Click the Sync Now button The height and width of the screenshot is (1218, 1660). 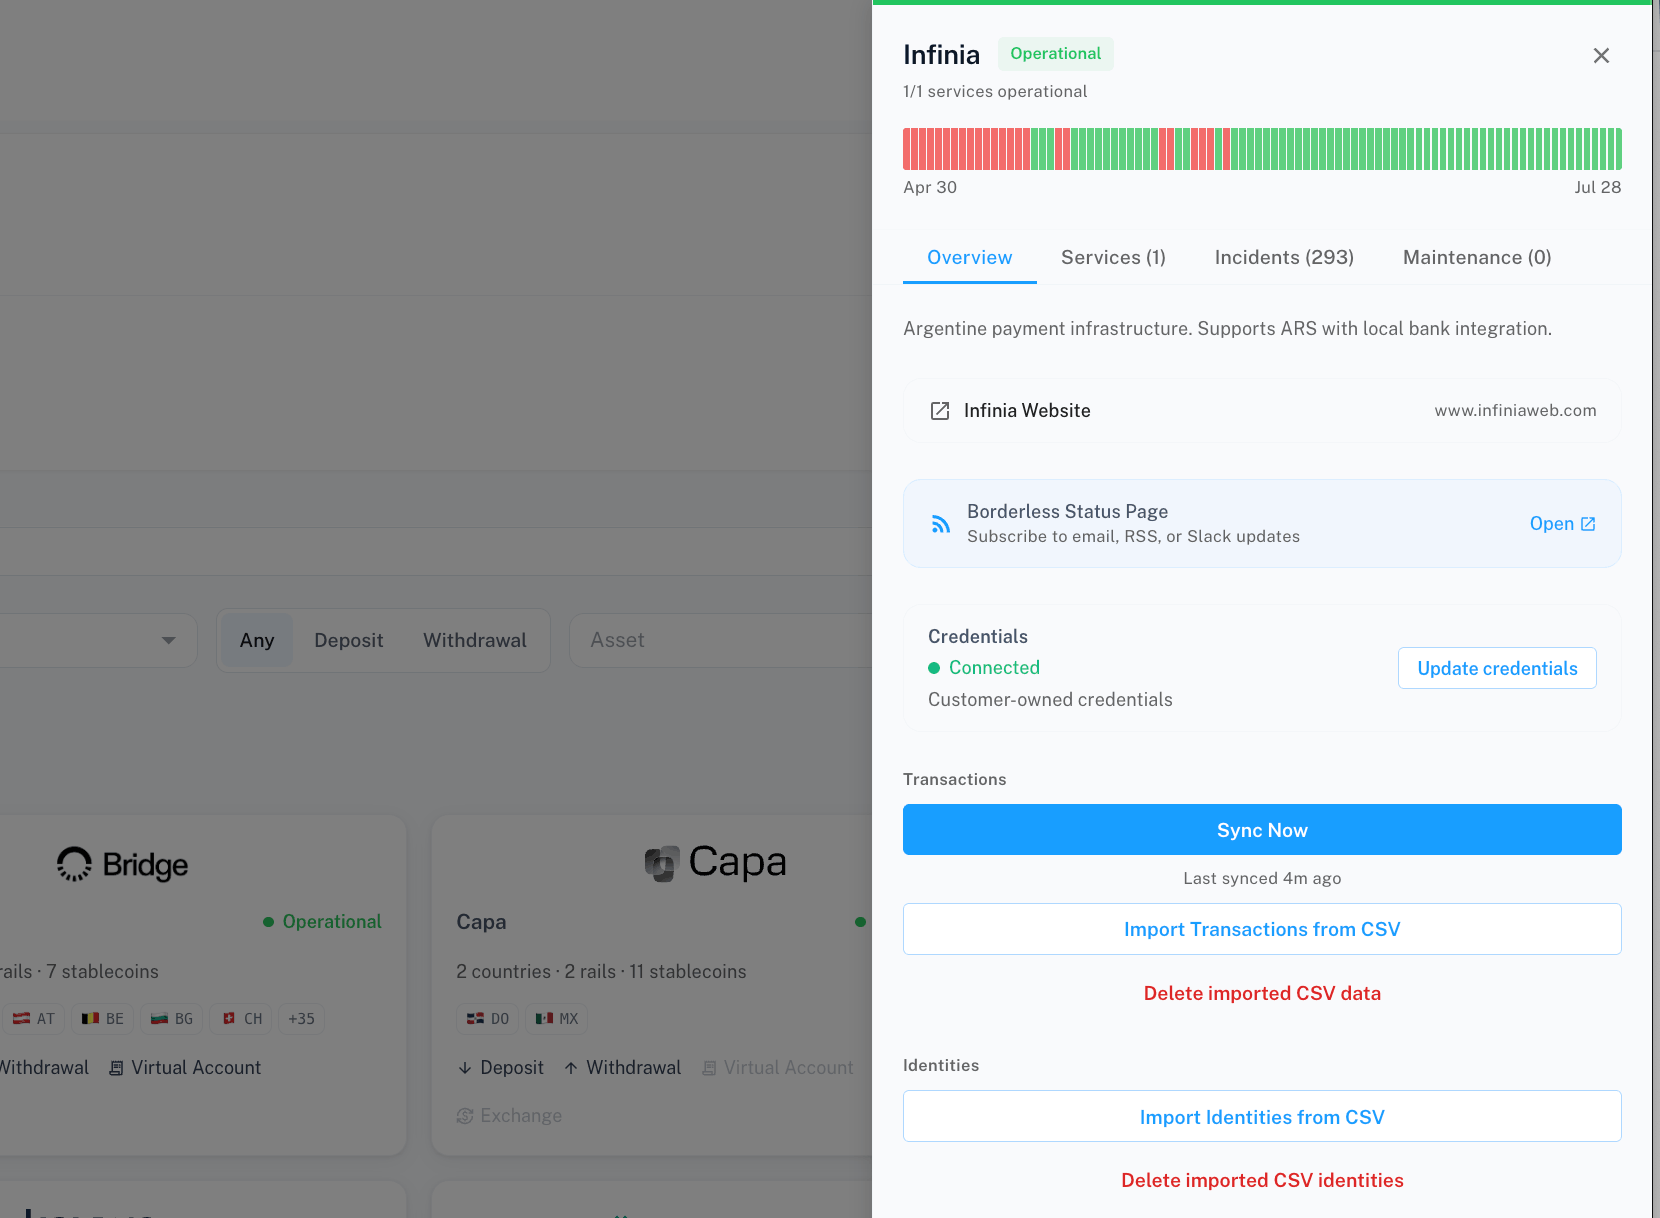point(1262,830)
